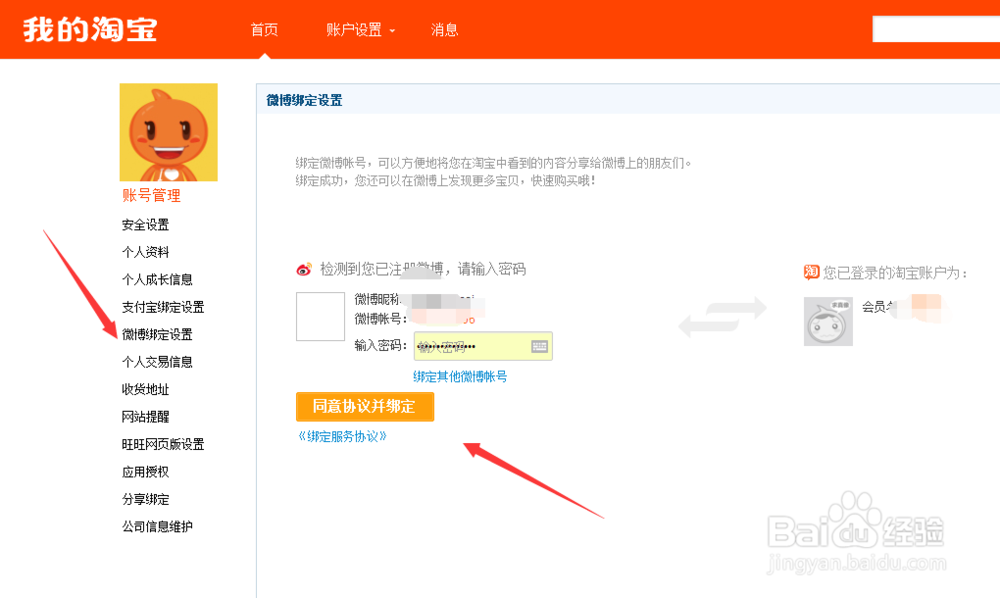The height and width of the screenshot is (598, 1000).
Task: Click the Taobao member avatar image
Action: click(x=828, y=321)
